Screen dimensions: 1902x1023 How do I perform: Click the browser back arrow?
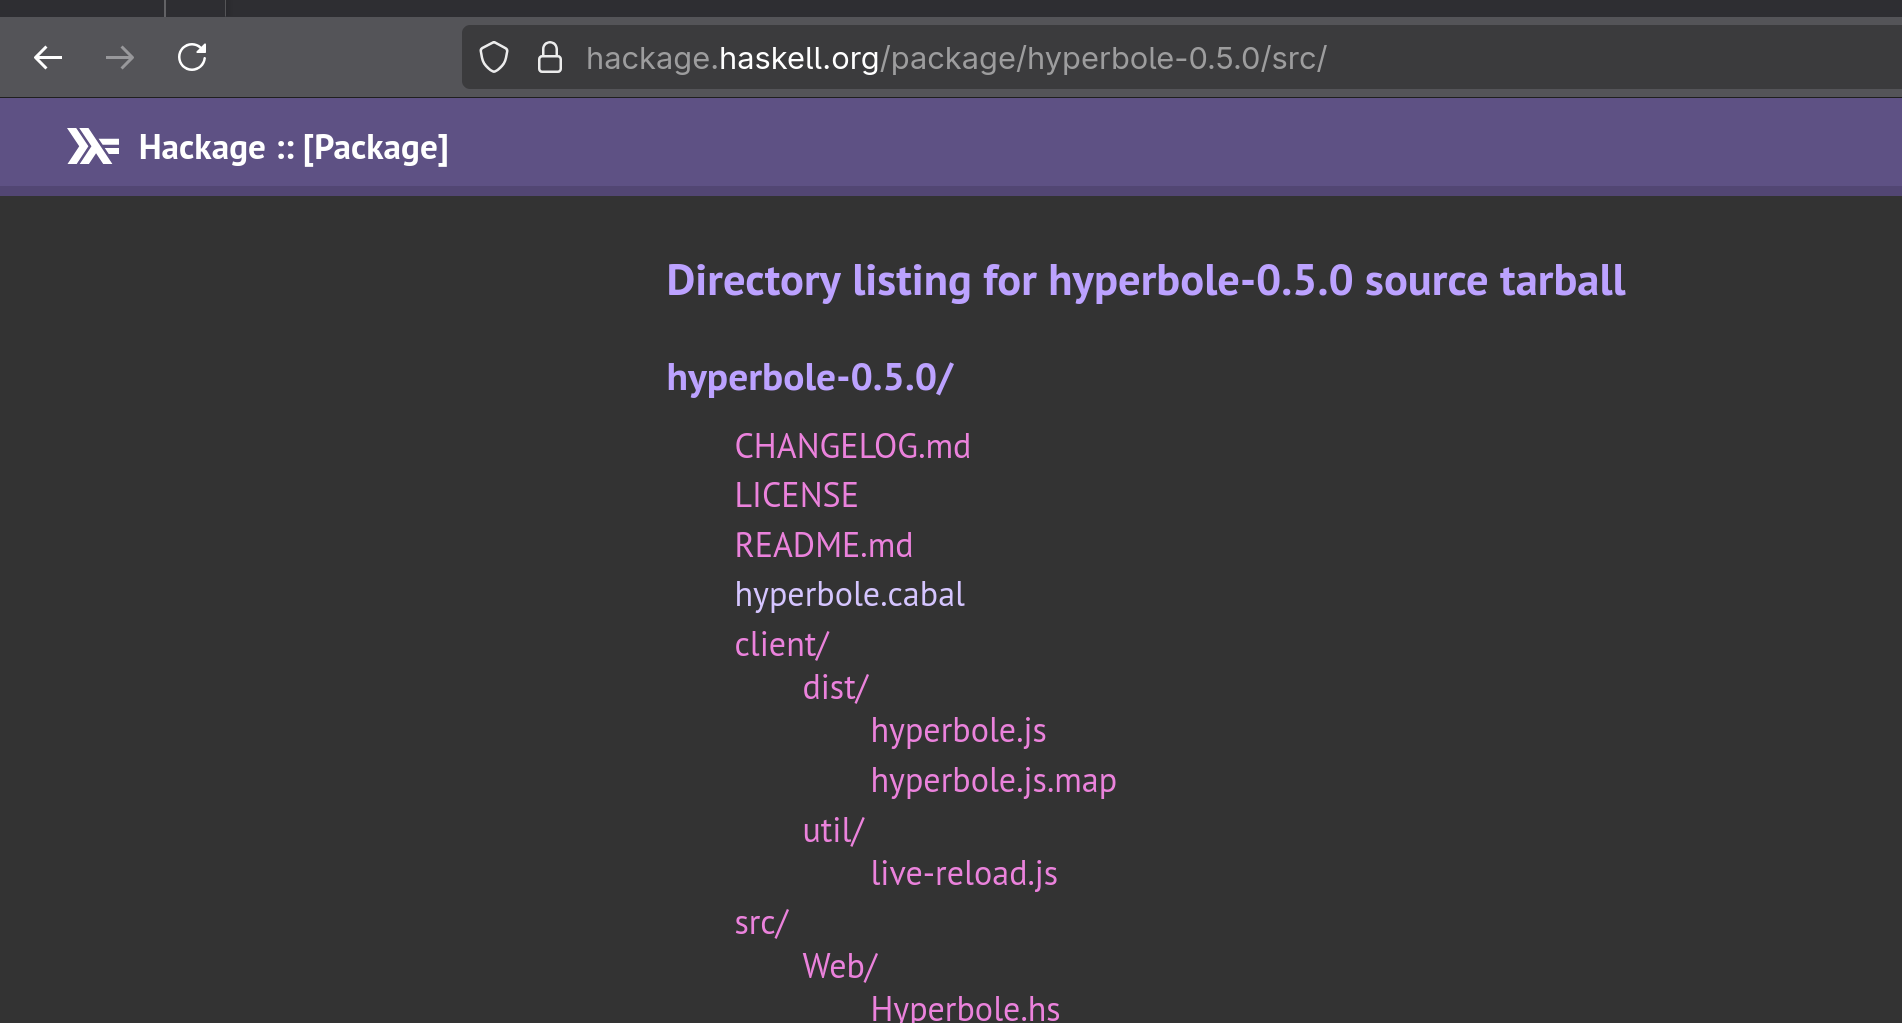(x=48, y=58)
